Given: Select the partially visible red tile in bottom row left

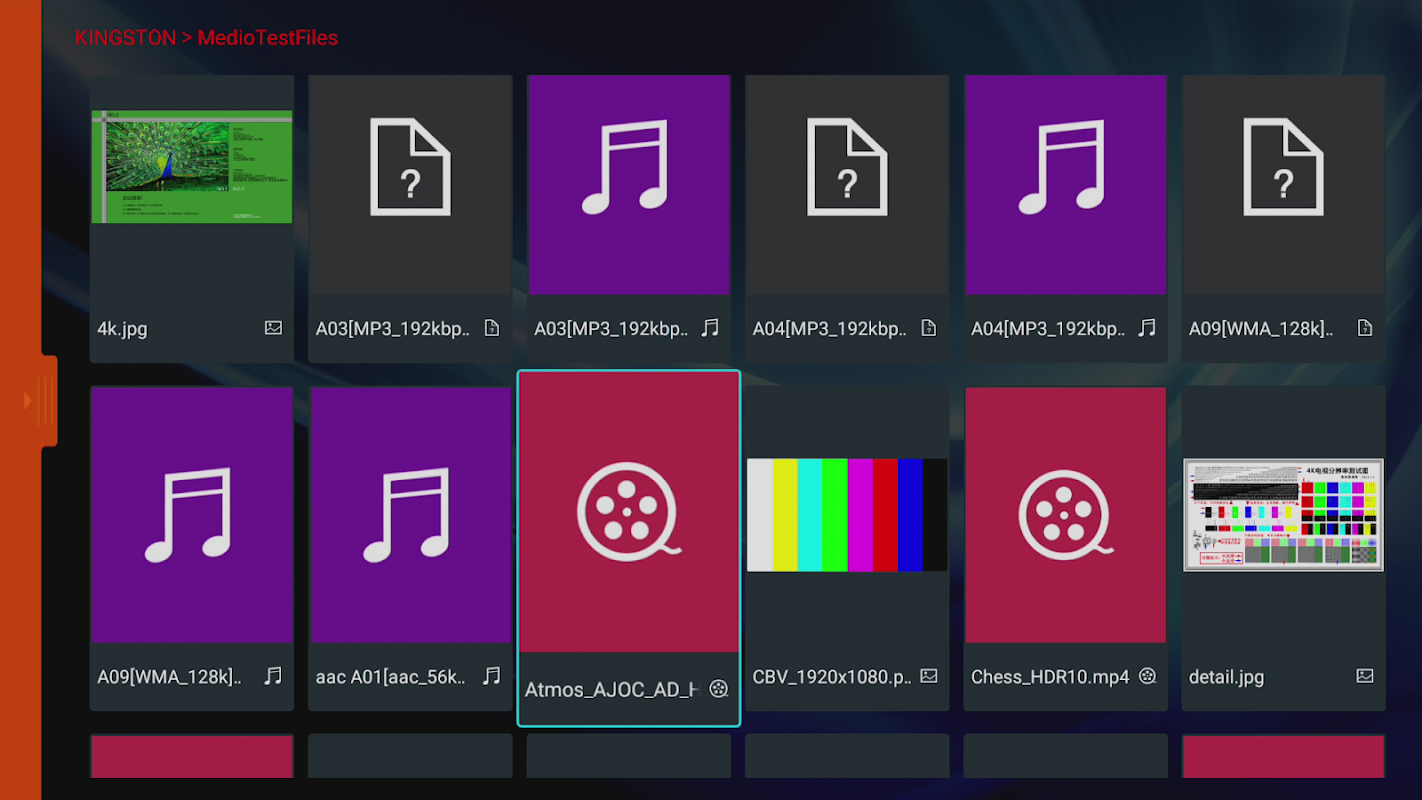Looking at the screenshot, I should 192,756.
